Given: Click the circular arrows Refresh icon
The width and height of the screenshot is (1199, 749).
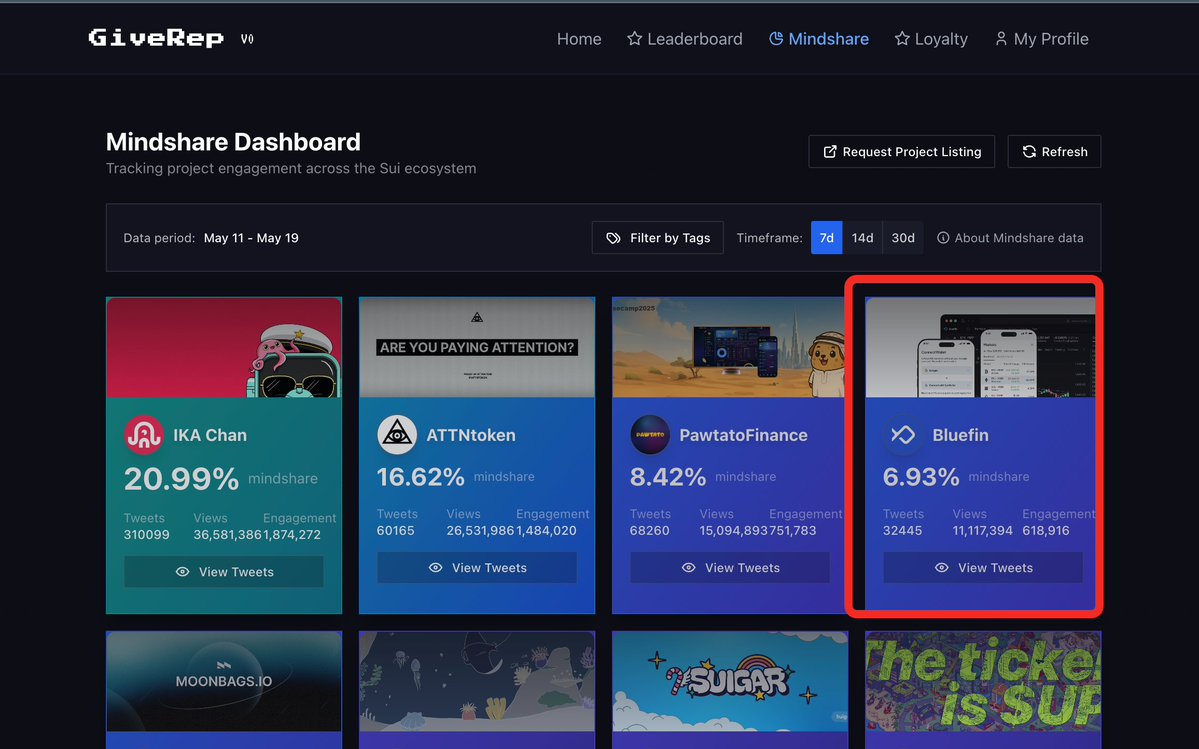Looking at the screenshot, I should 1029,151.
